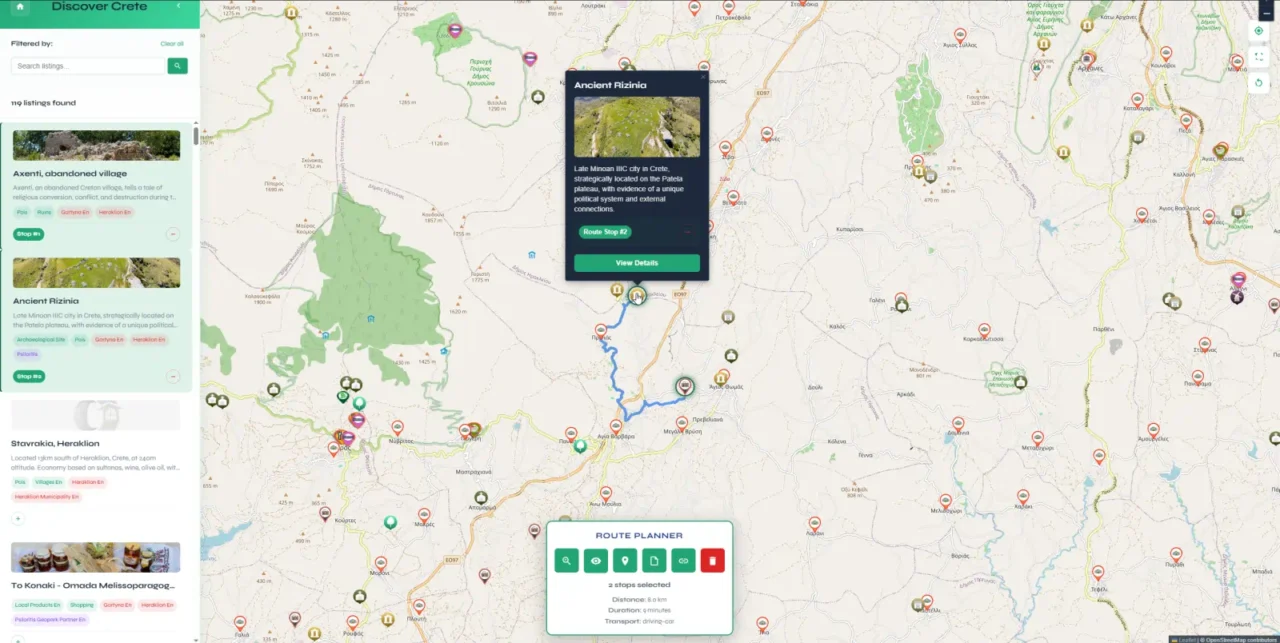Click the document icon in Route Planner

tap(654, 561)
